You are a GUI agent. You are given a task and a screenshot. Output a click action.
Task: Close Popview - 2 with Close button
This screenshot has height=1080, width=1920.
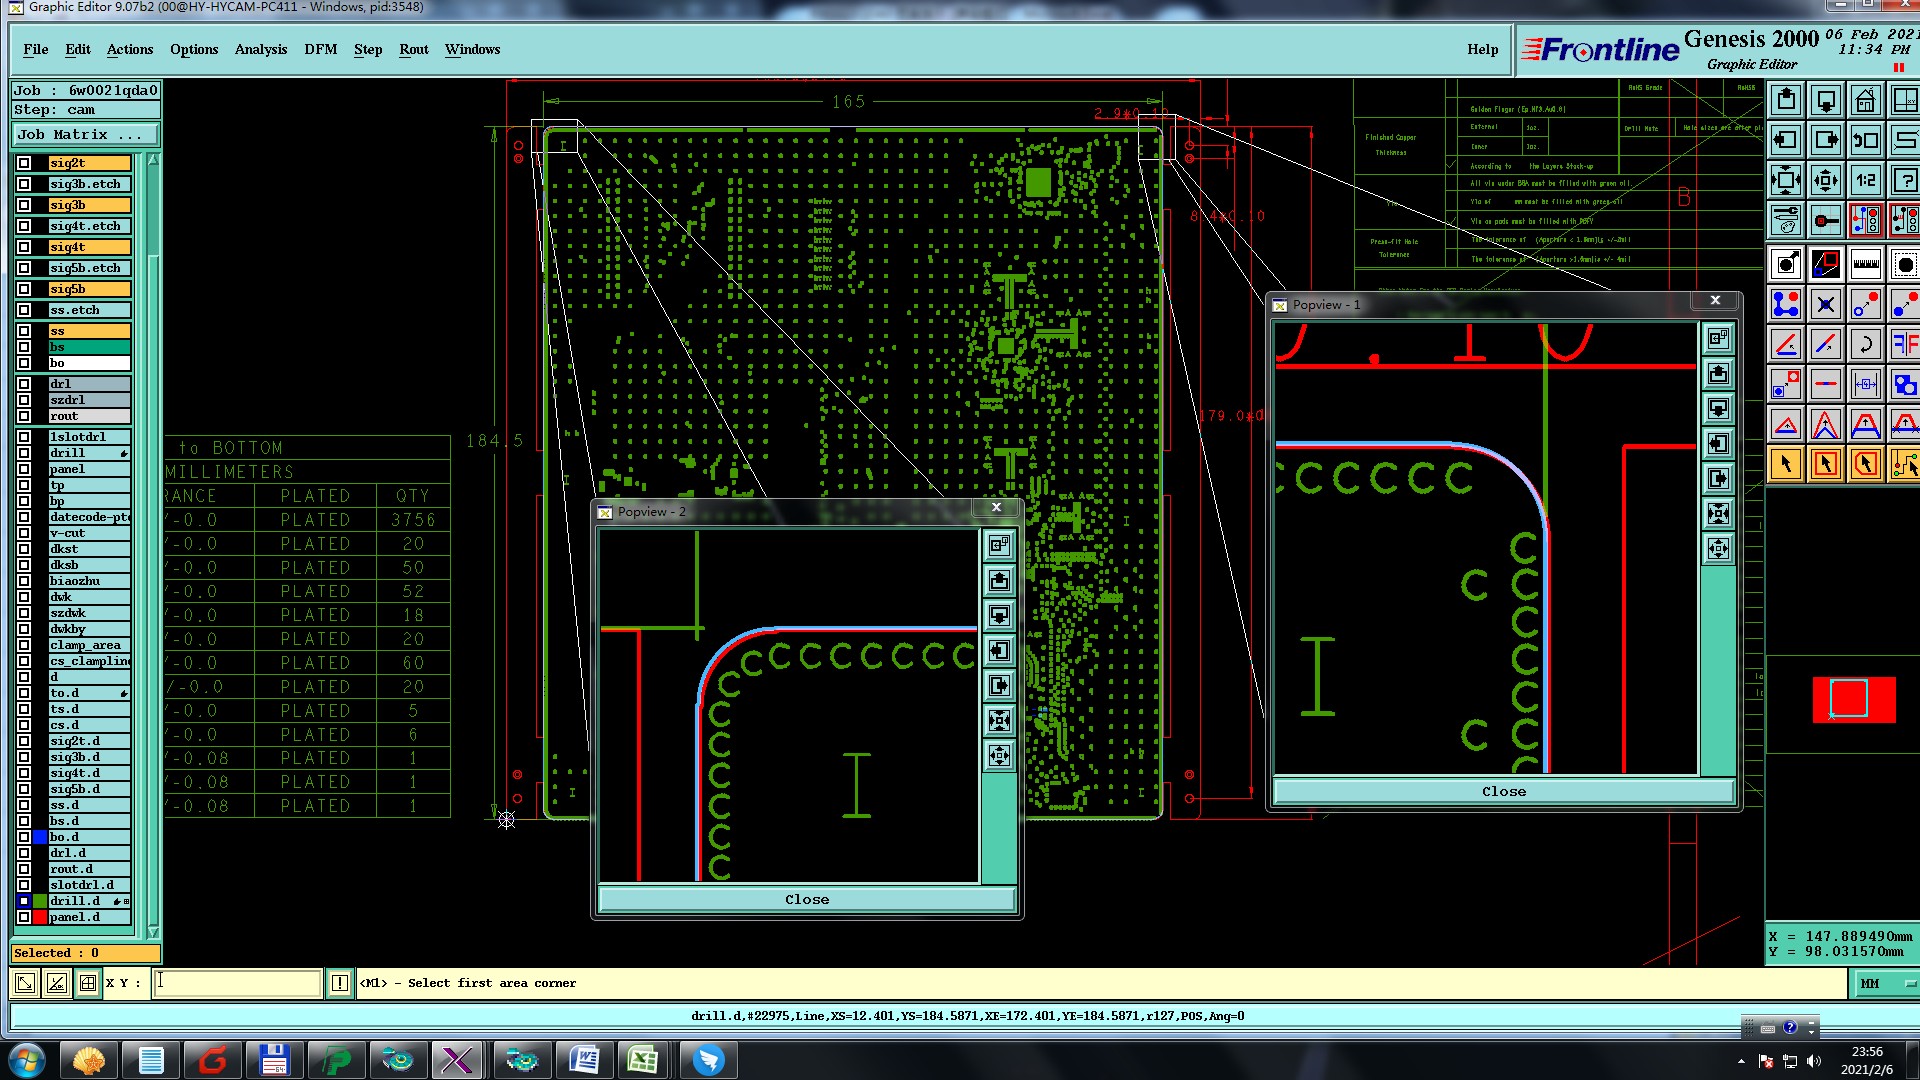(x=806, y=900)
